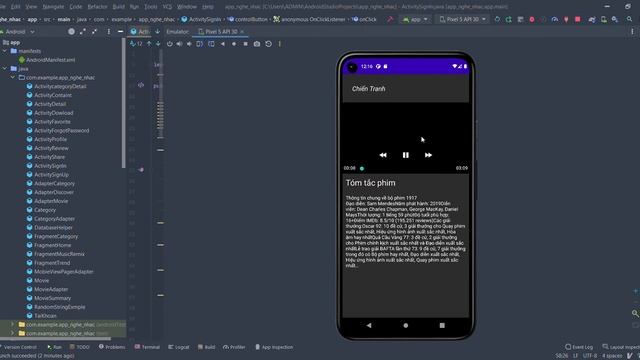Switch to the Pixel 5 API 30 emulator tab
This screenshot has width=640, height=360.
(221, 31)
